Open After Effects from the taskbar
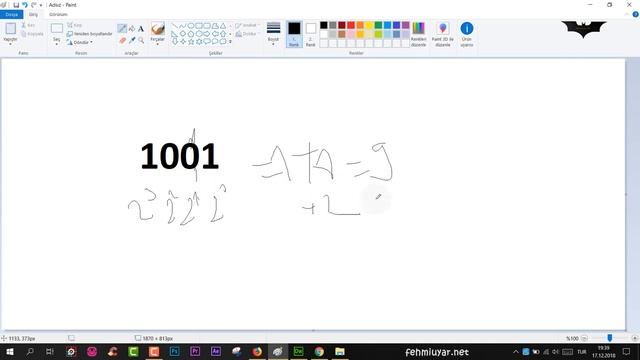Viewport: 640px width, 360px height. coord(216,351)
